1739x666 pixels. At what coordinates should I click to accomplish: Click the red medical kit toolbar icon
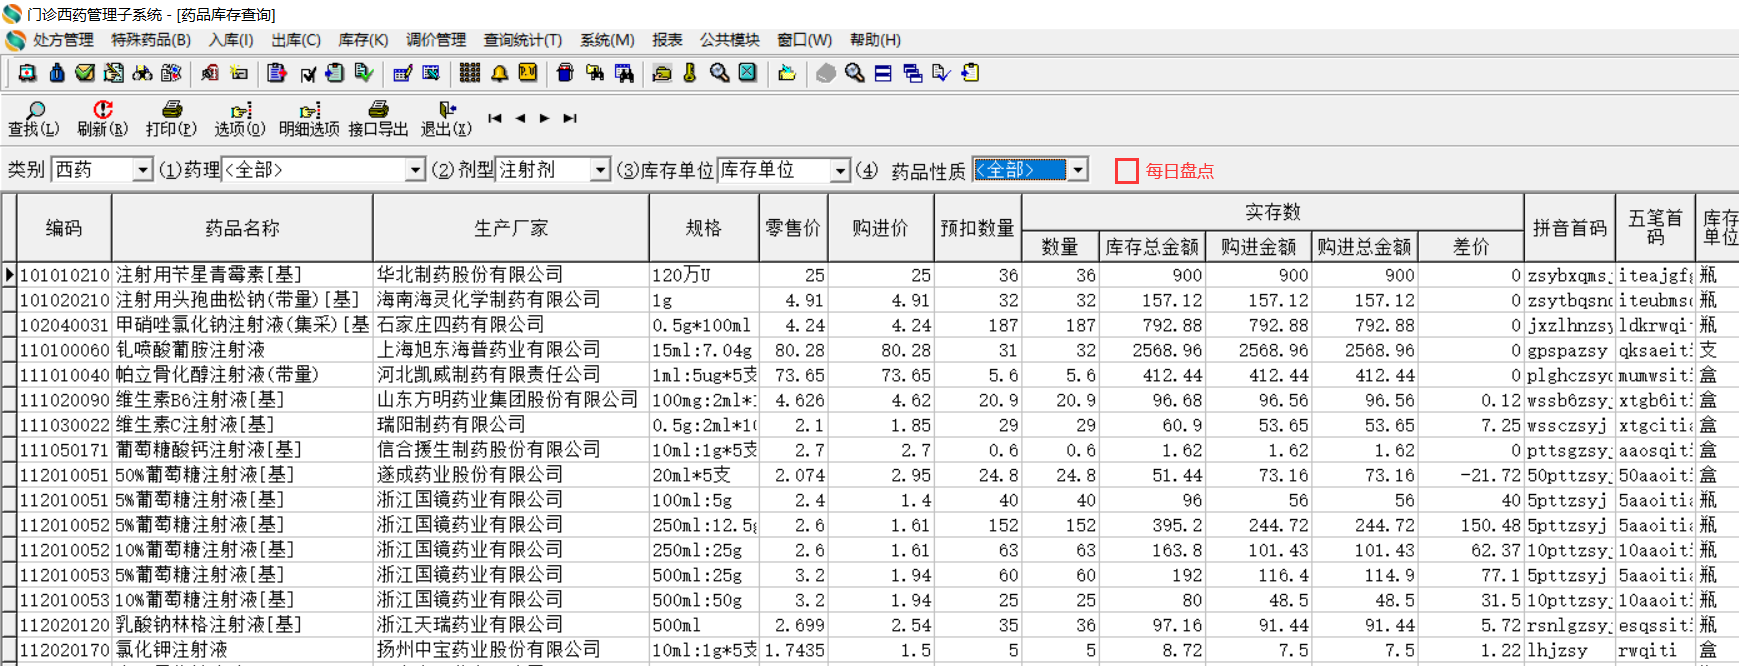coord(27,73)
